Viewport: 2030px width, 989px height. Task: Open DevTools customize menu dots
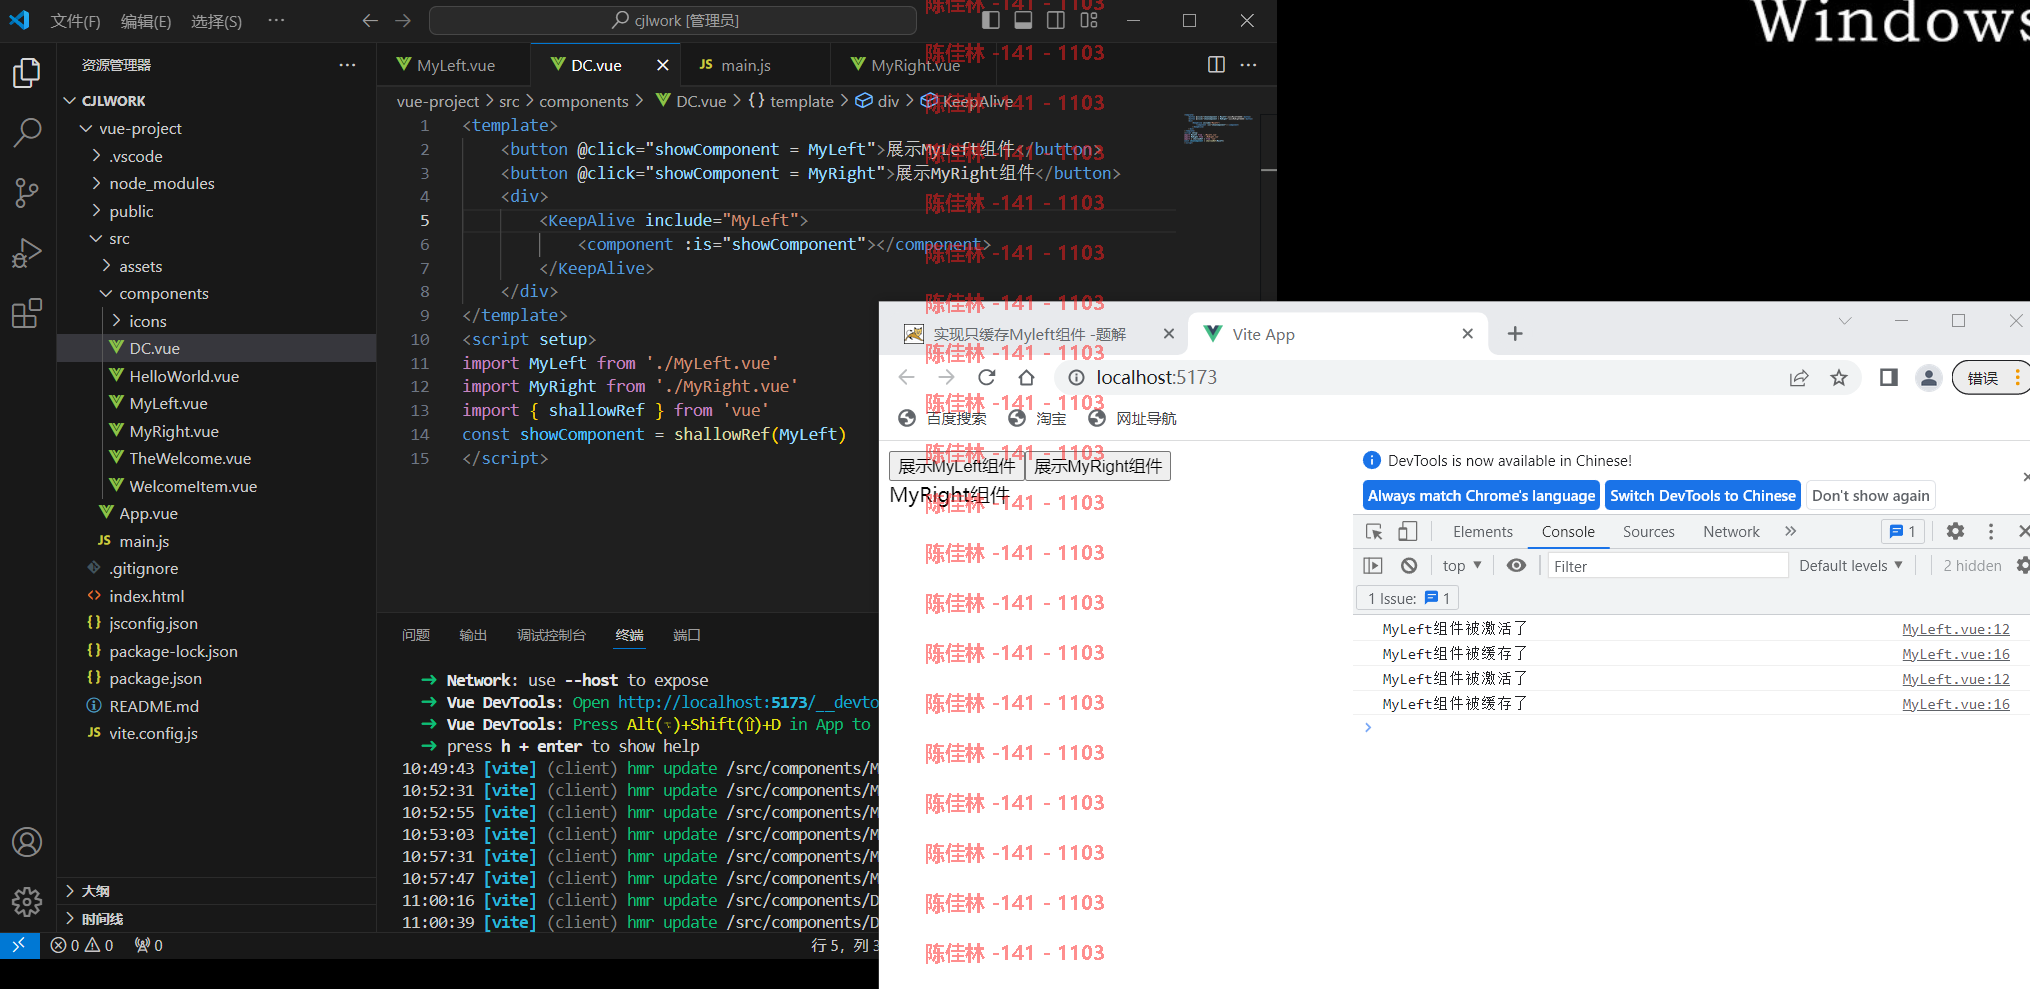[1991, 532]
